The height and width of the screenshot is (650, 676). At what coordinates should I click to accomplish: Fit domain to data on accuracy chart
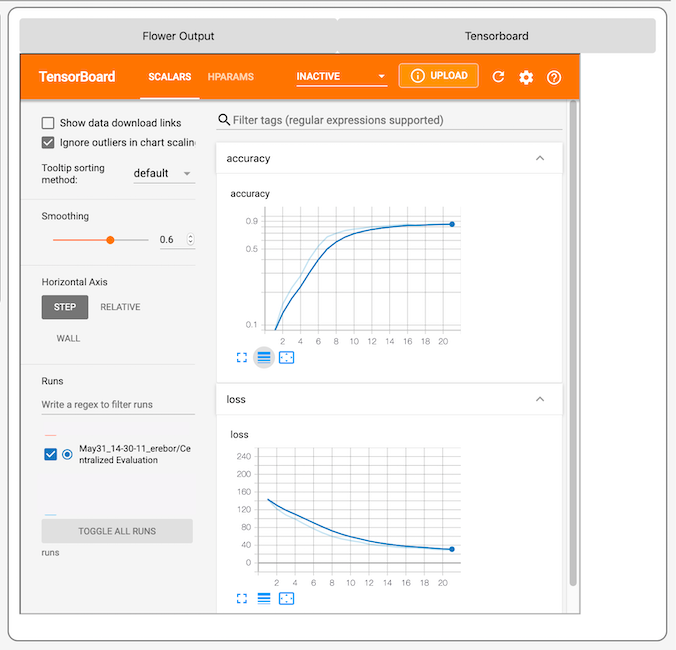(286, 357)
